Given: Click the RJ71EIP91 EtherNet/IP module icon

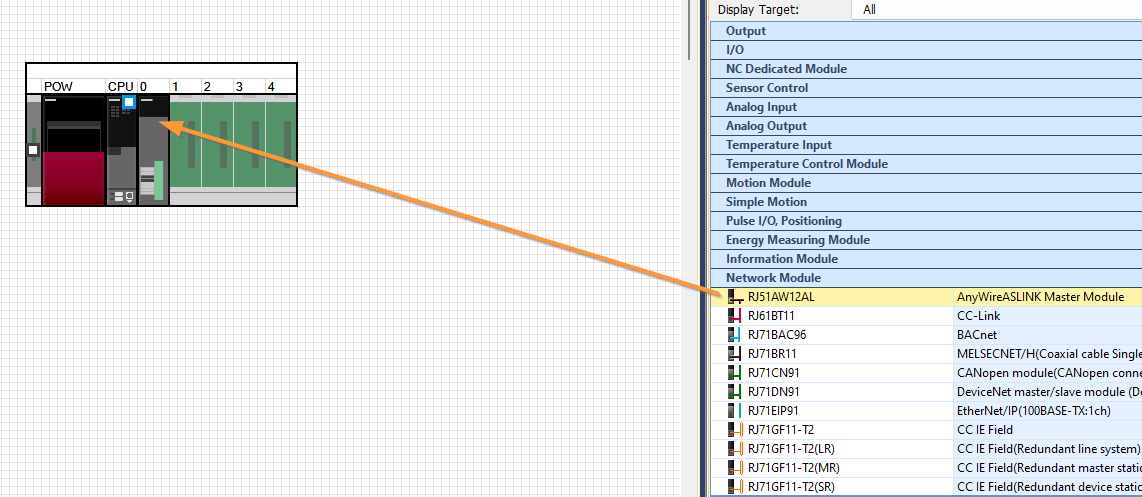Looking at the screenshot, I should point(738,411).
